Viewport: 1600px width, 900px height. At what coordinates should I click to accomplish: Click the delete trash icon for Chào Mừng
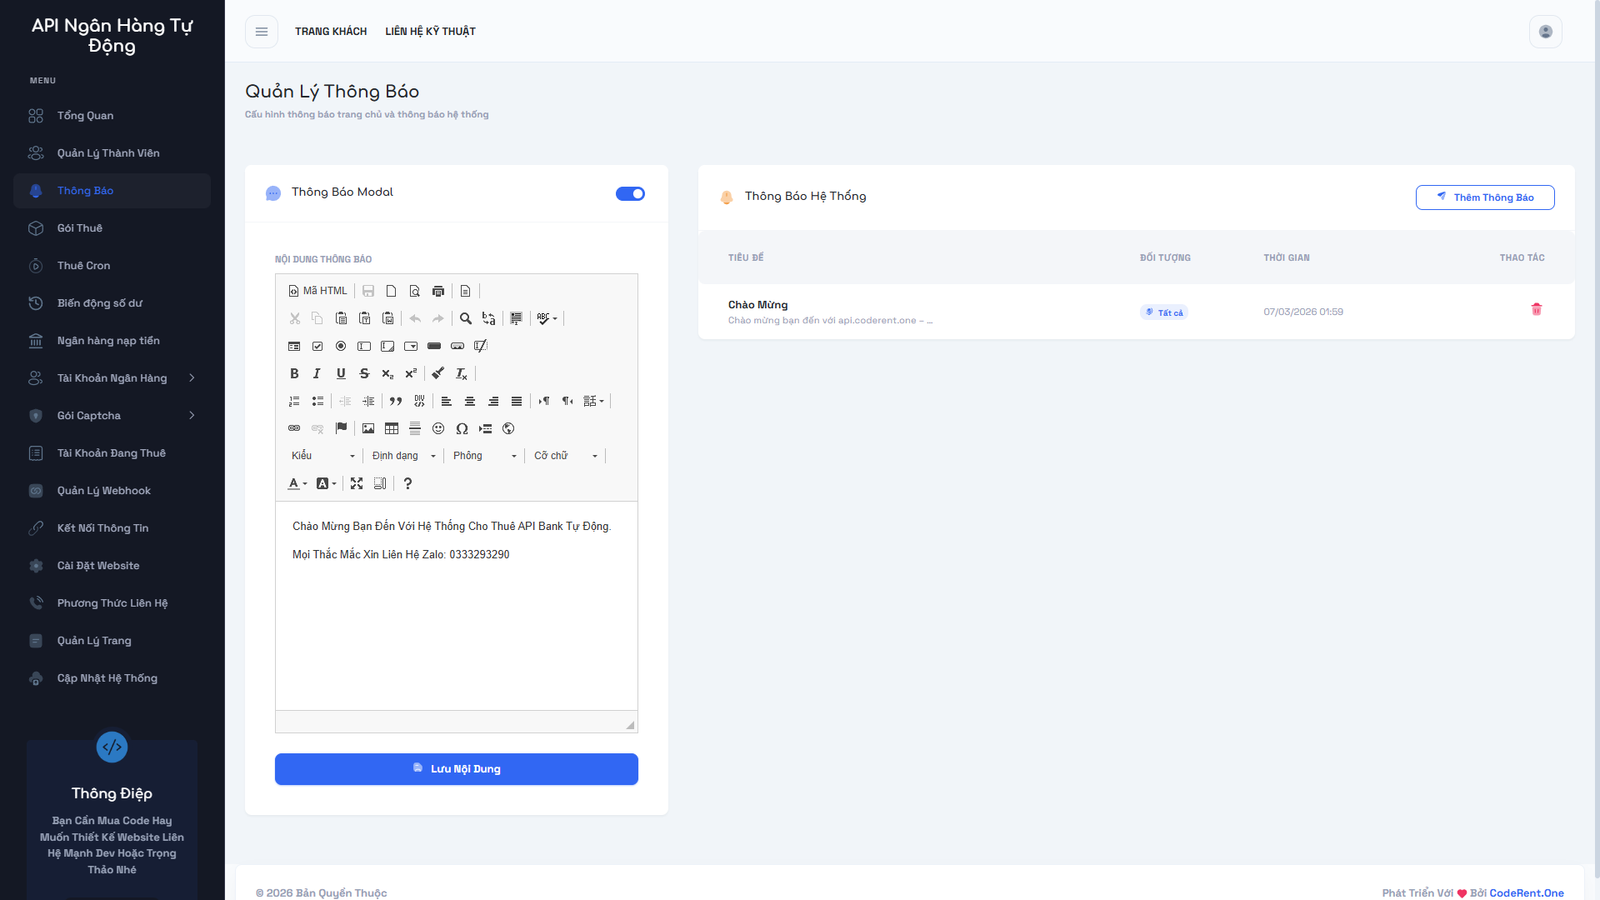point(1537,310)
